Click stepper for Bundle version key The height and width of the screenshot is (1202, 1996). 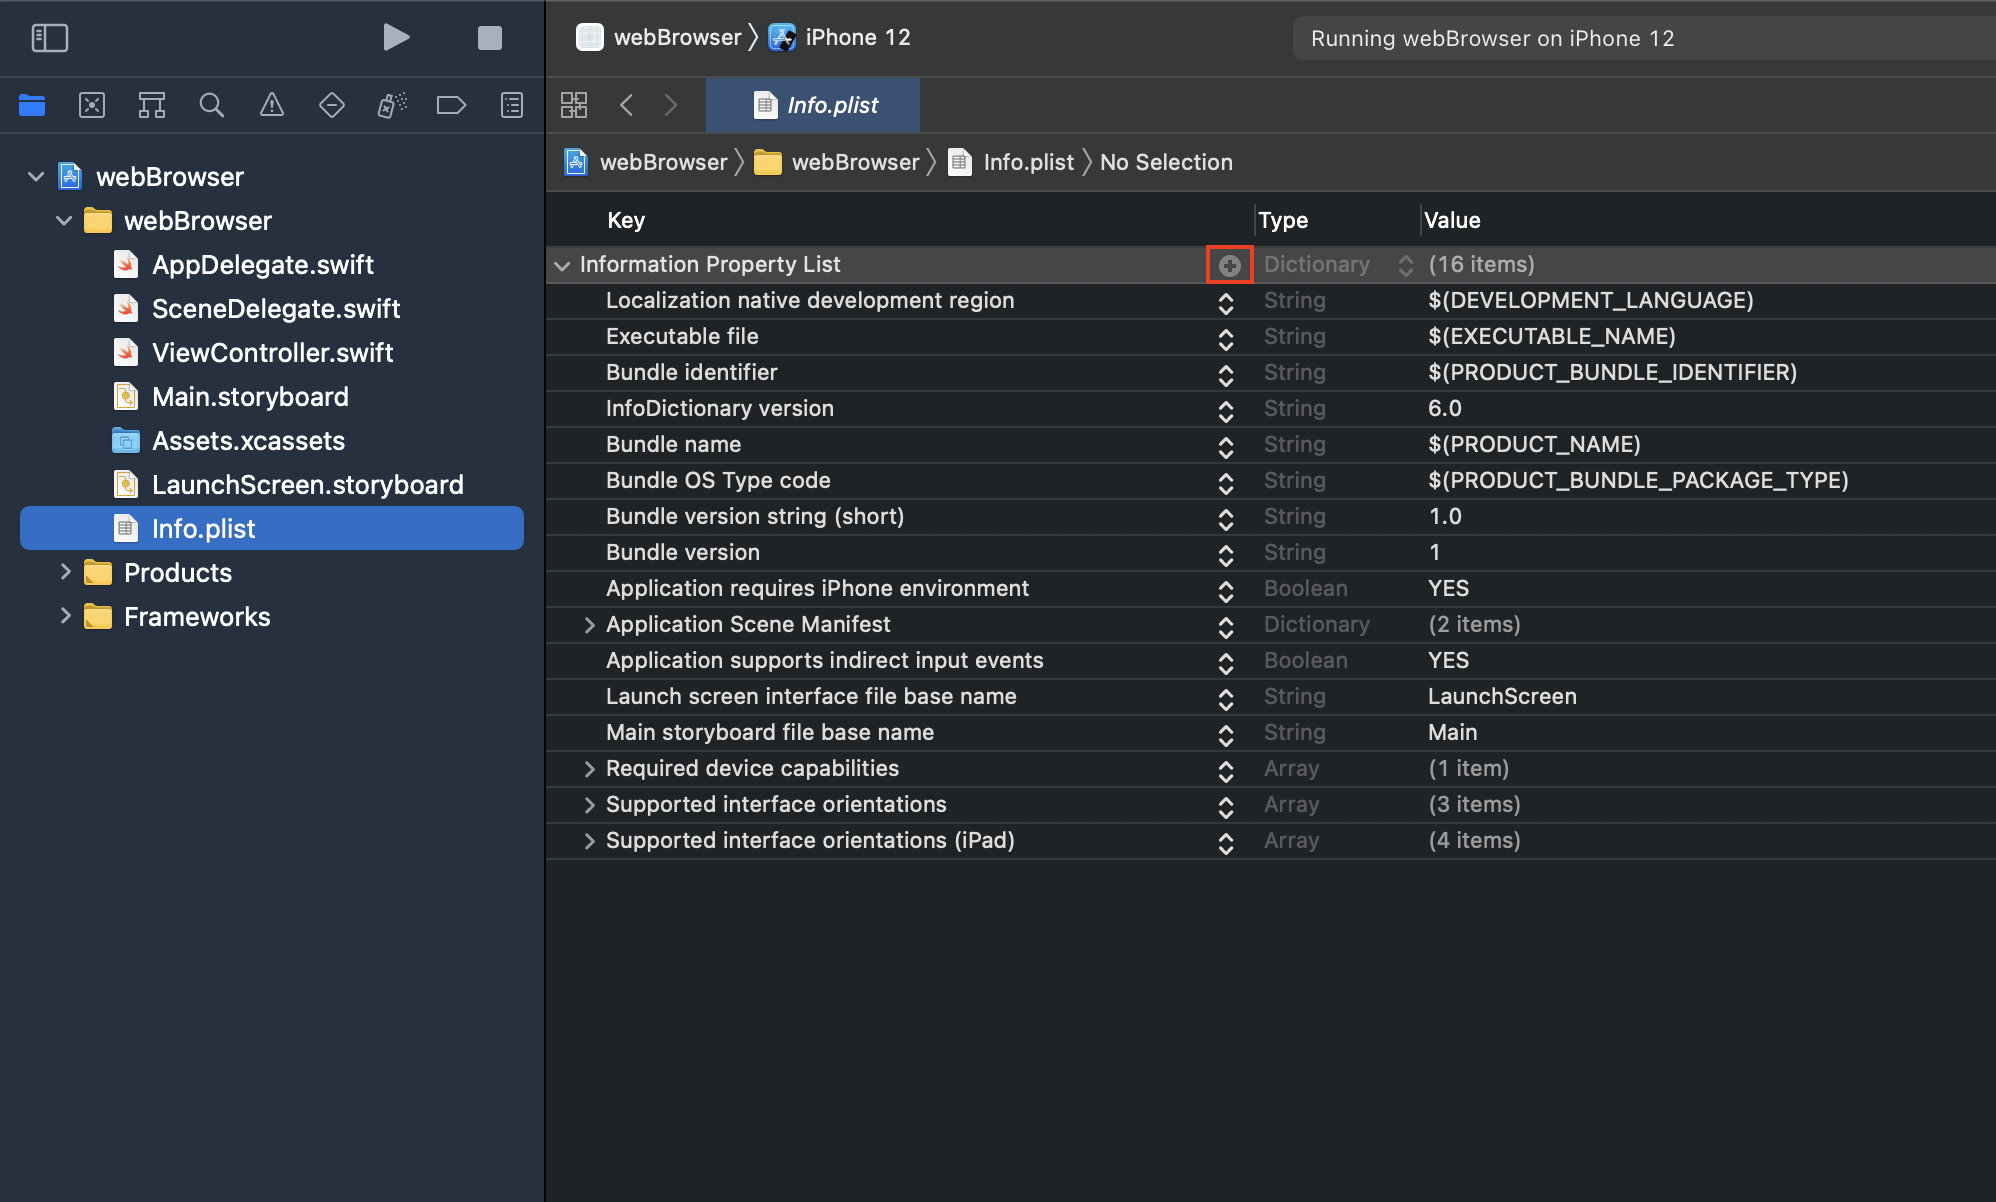click(1226, 555)
